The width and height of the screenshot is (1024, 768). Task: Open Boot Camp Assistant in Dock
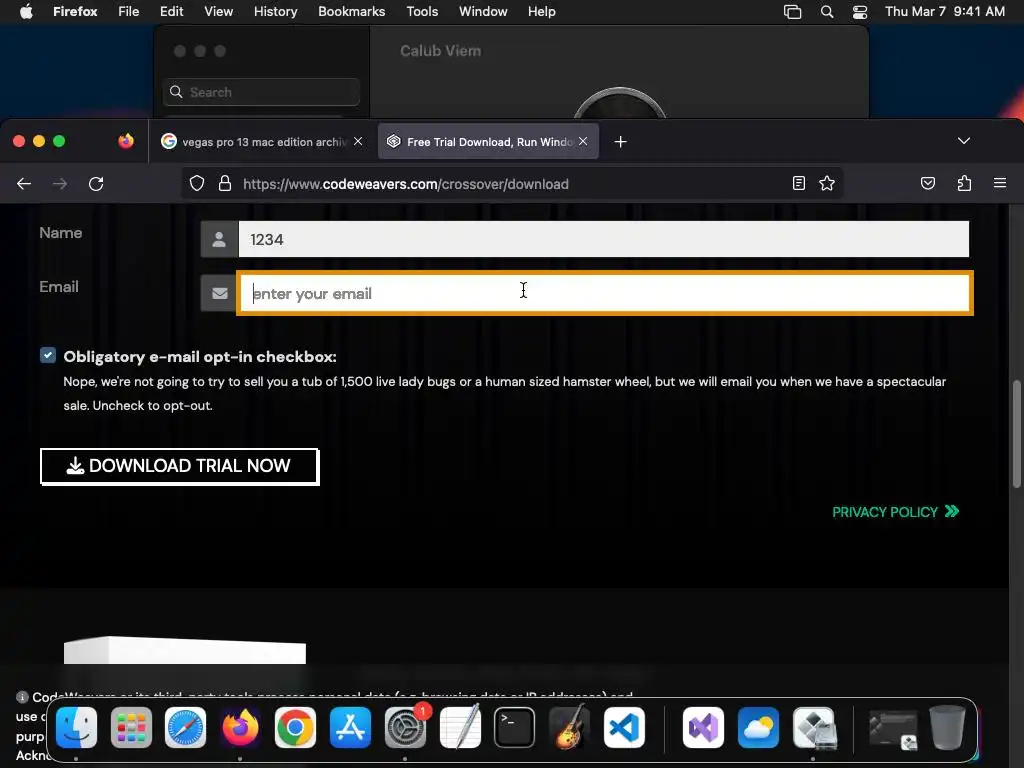pos(814,727)
